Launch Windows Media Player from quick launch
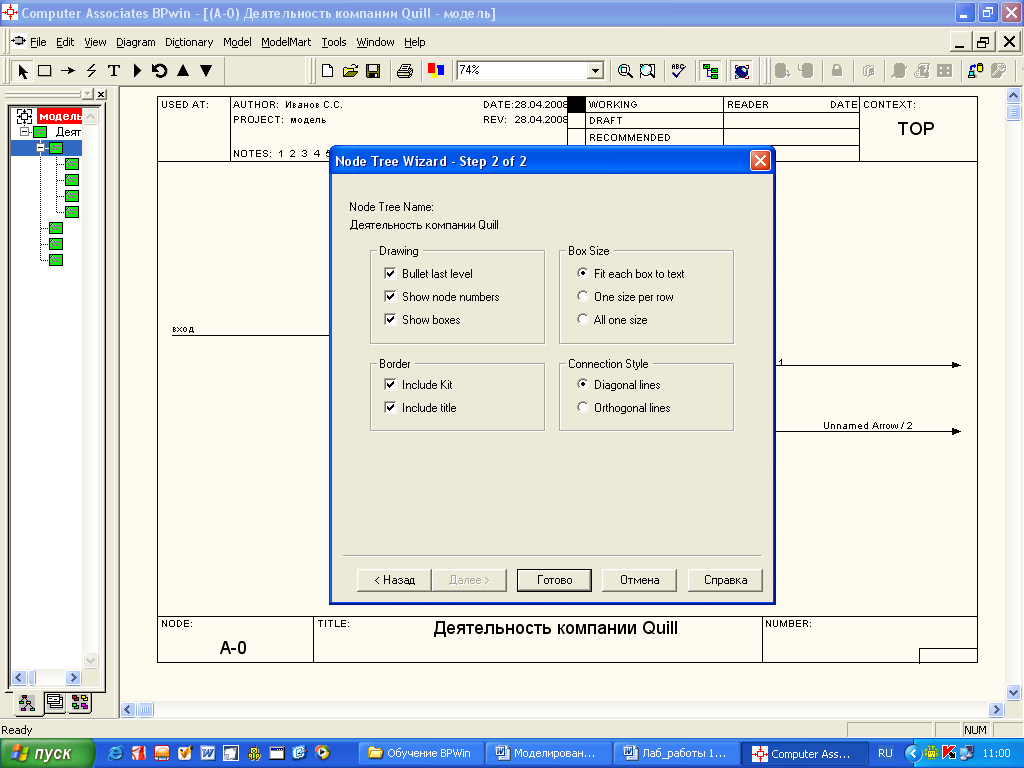The width and height of the screenshot is (1024, 768). pyautogui.click(x=322, y=753)
